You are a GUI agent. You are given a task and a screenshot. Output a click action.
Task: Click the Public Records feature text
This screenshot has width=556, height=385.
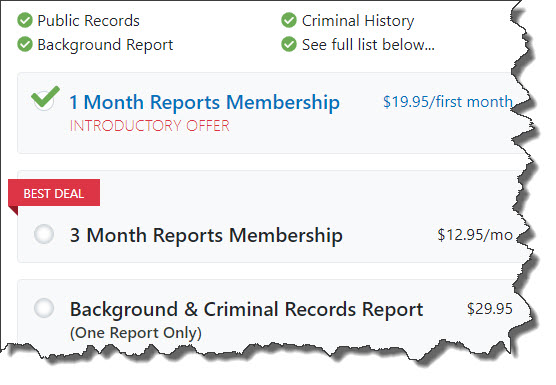(x=88, y=21)
